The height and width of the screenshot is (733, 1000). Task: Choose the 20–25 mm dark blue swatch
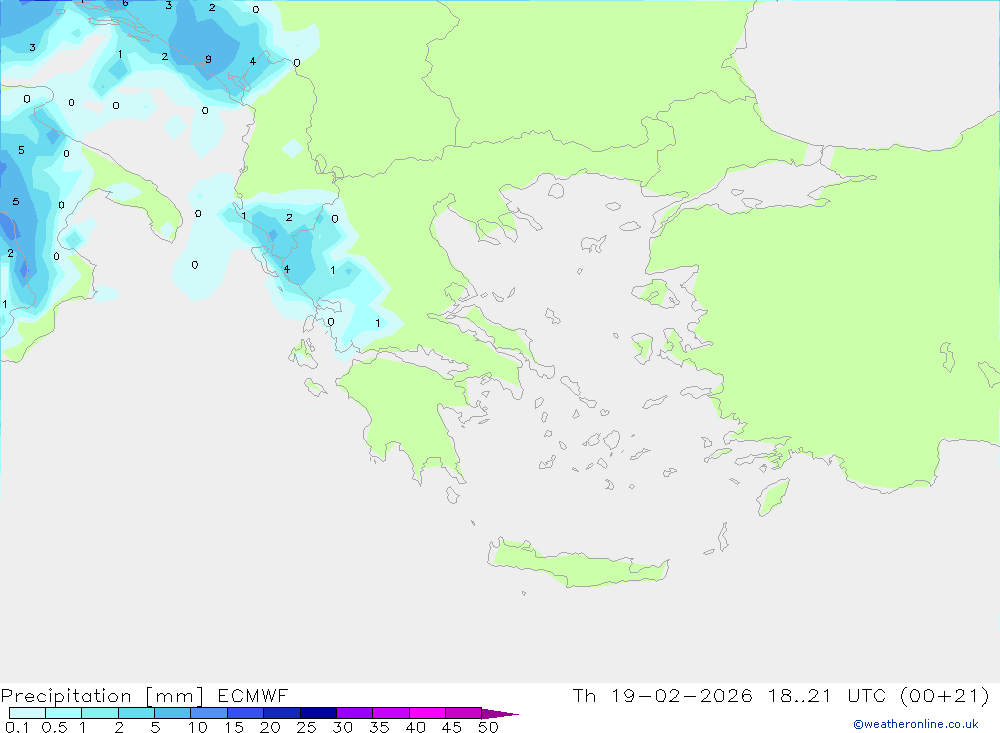282,713
